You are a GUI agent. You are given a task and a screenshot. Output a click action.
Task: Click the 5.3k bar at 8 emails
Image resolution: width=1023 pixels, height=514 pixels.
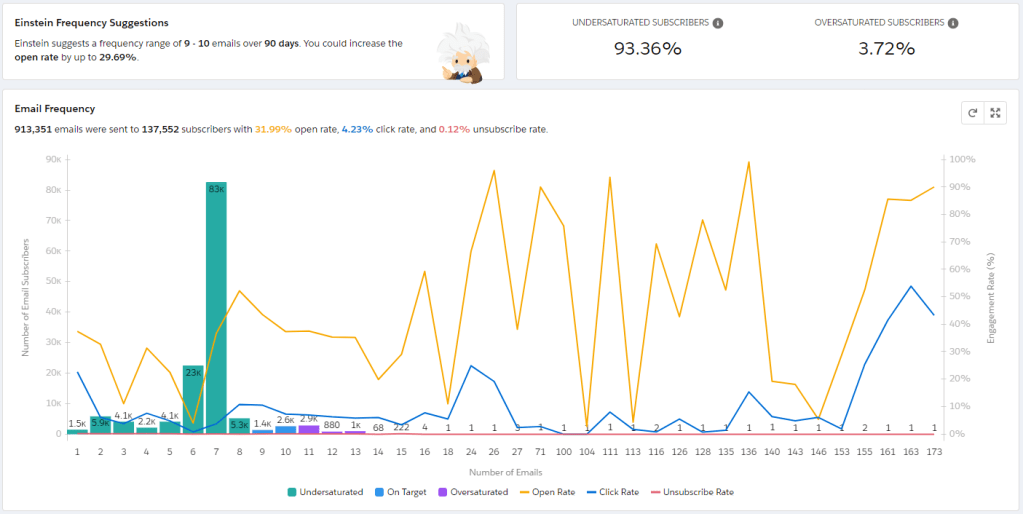point(239,426)
